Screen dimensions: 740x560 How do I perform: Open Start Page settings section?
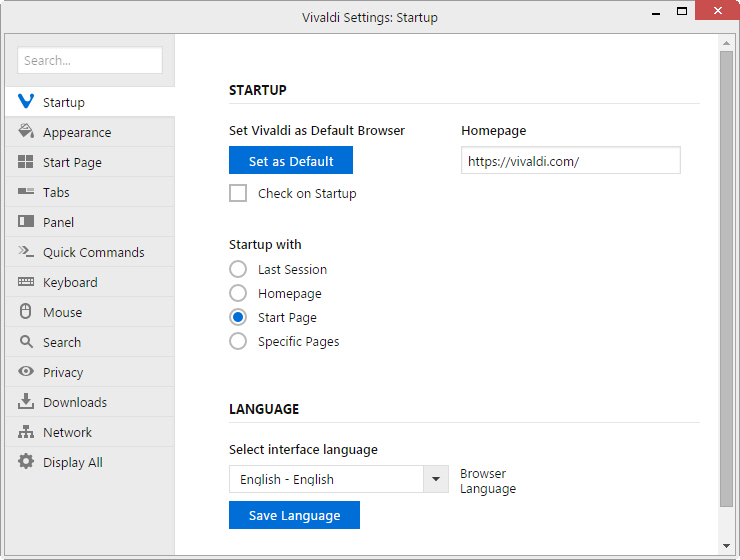pos(90,162)
